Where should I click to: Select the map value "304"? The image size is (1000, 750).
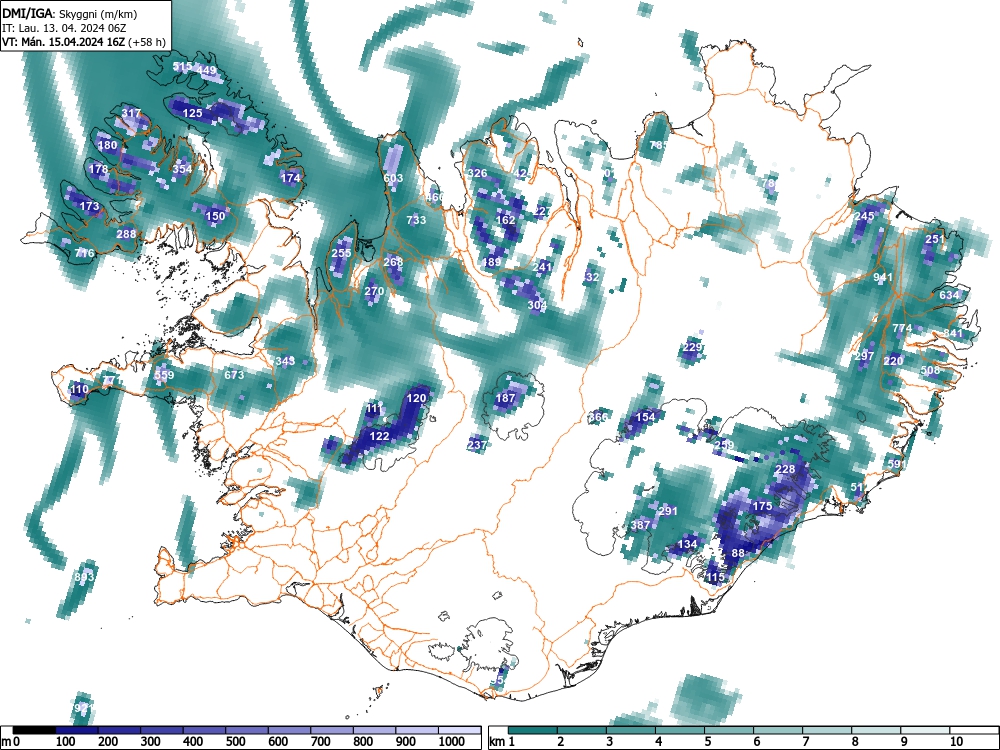point(537,305)
